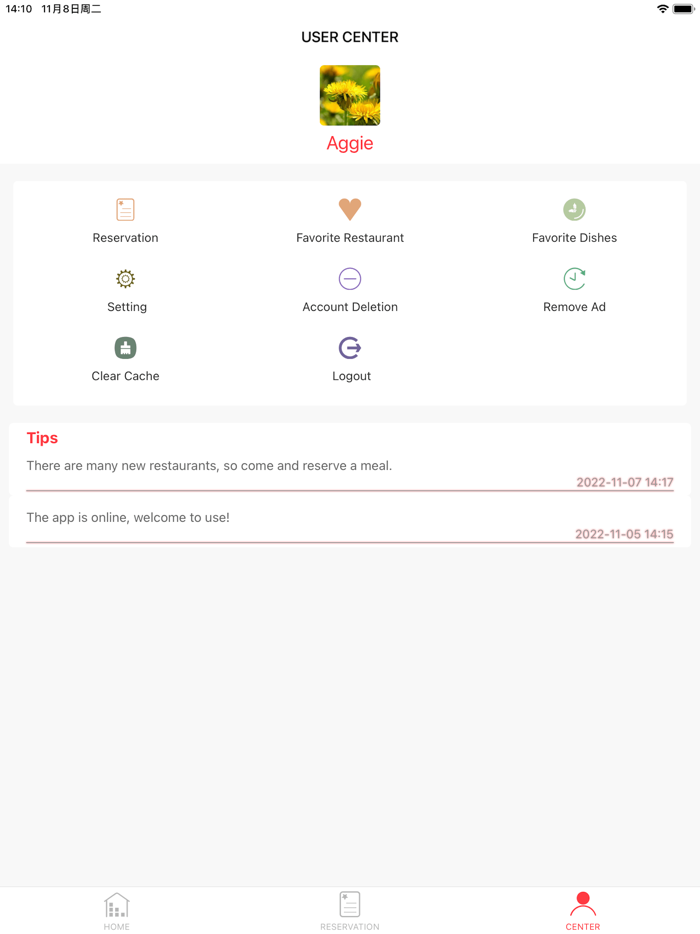Viewport: 700px width, 934px height.
Task: Switch to the Home tab
Action: point(117,910)
